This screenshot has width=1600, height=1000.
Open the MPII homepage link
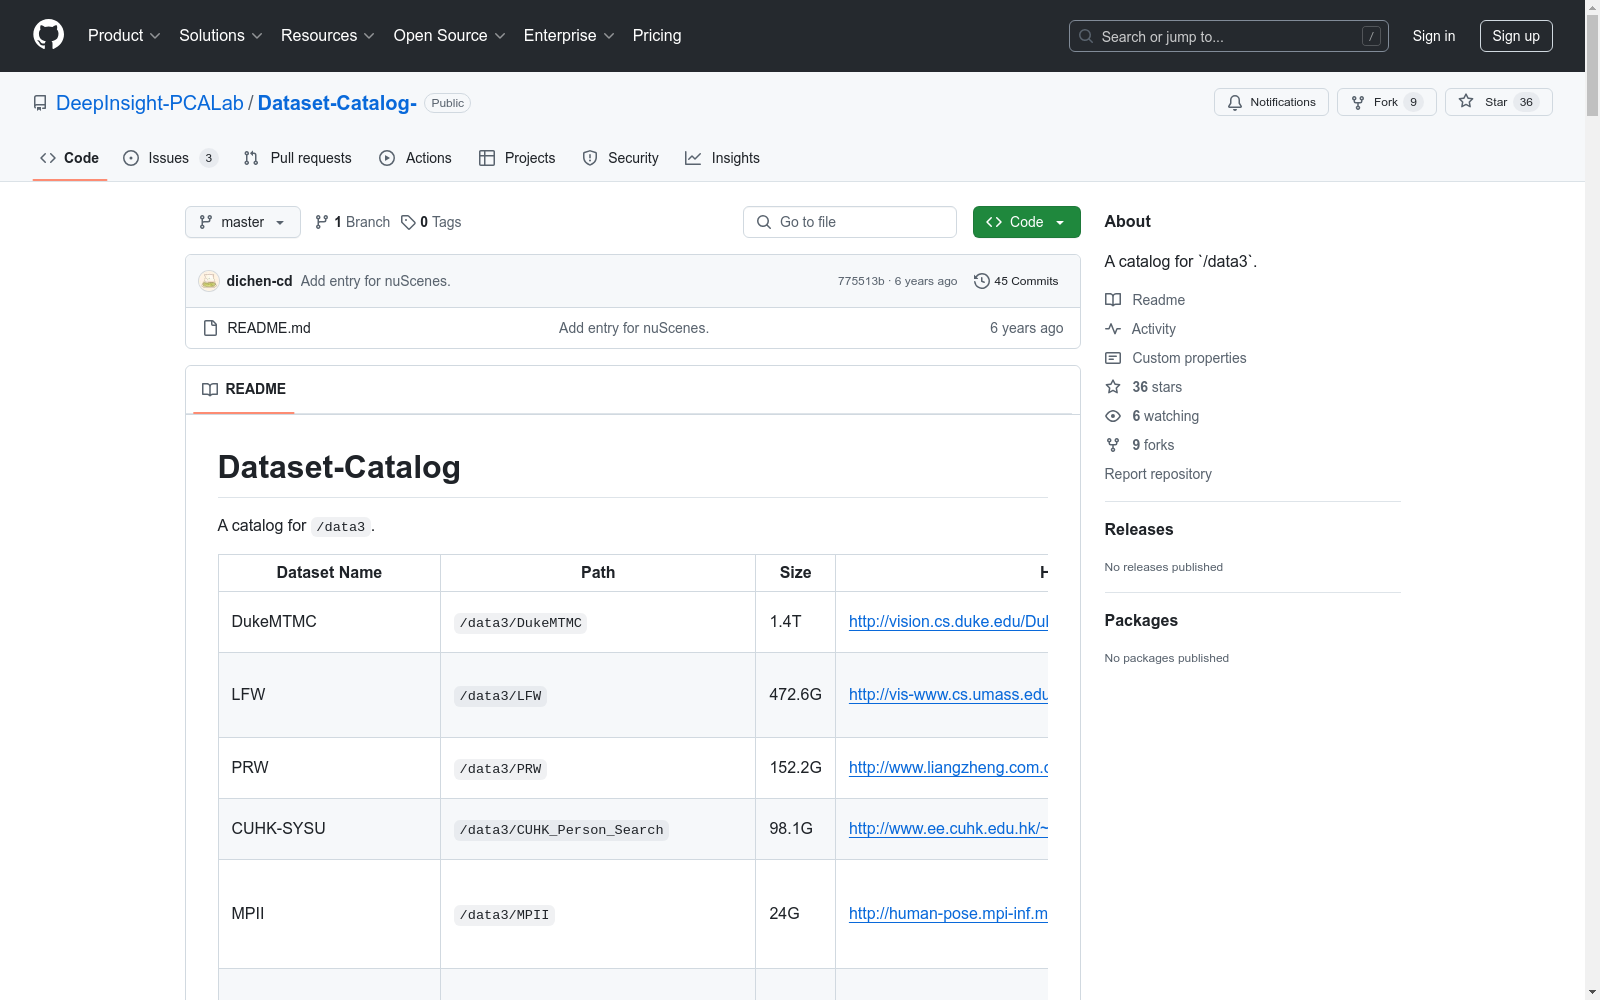point(948,914)
